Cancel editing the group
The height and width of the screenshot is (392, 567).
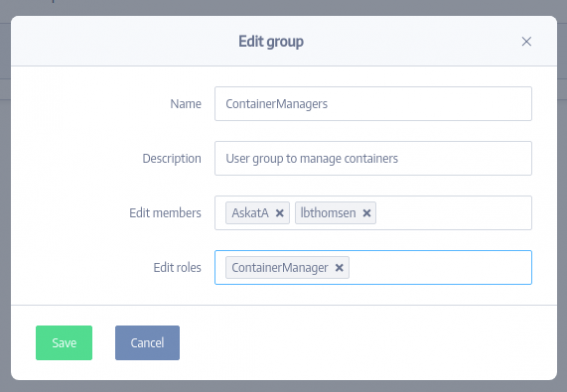click(147, 343)
